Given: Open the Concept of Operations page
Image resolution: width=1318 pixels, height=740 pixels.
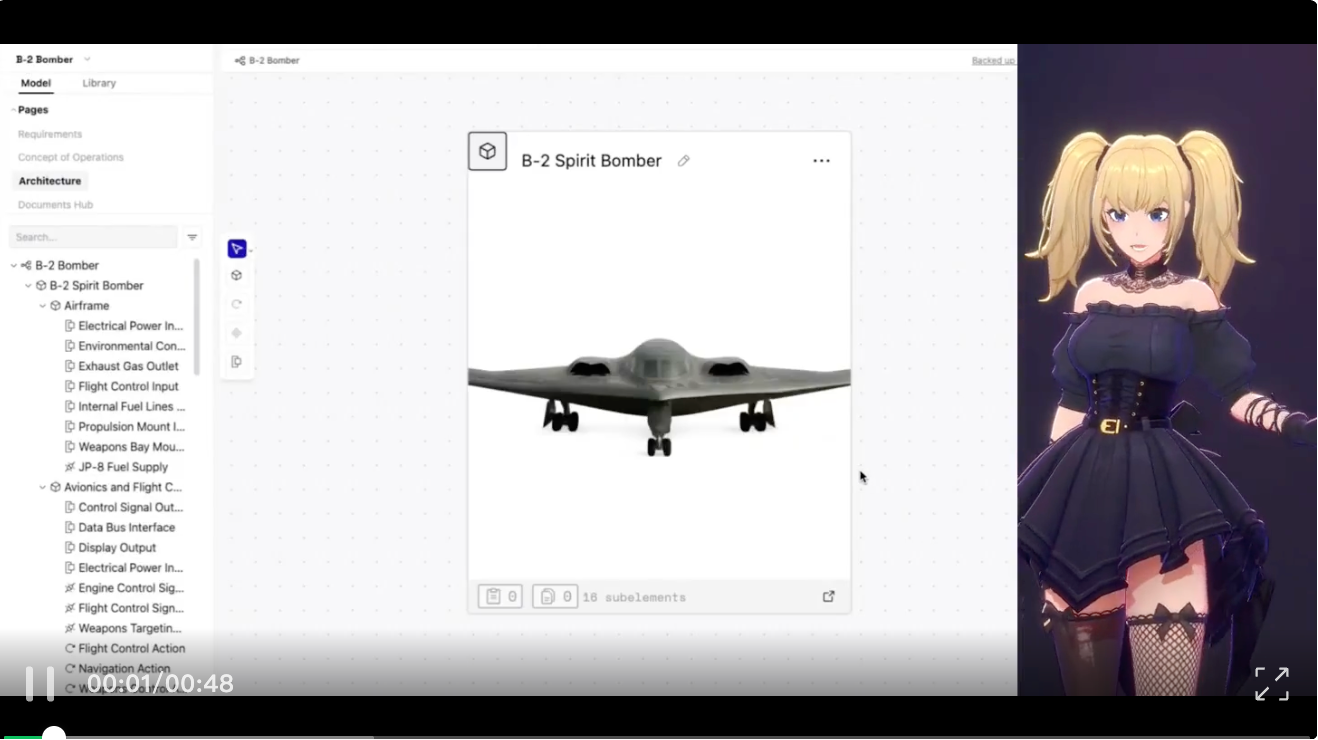Looking at the screenshot, I should coord(71,158).
